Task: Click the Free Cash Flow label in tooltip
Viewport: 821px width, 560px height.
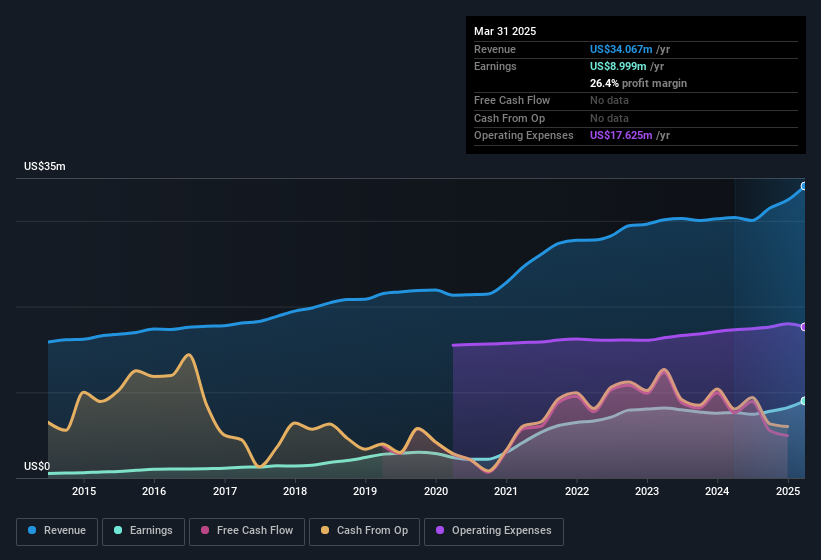Action: click(512, 100)
